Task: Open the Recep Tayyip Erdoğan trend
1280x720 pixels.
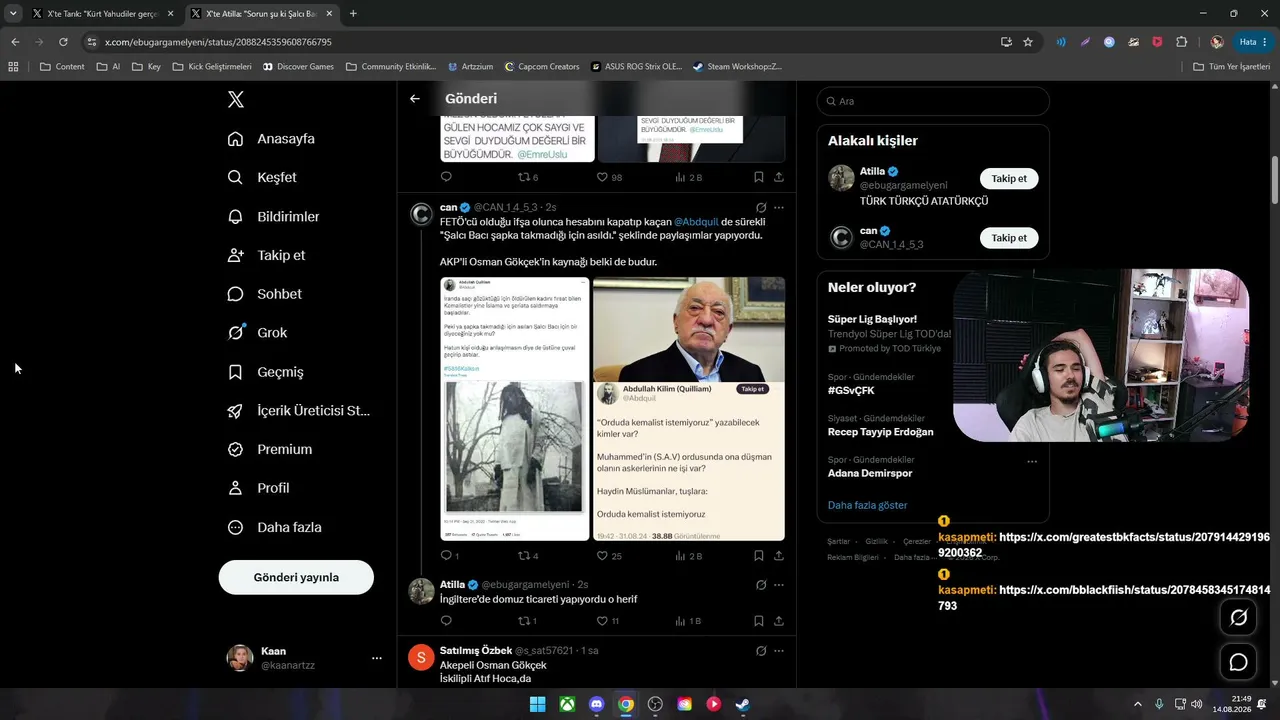Action: (x=880, y=432)
